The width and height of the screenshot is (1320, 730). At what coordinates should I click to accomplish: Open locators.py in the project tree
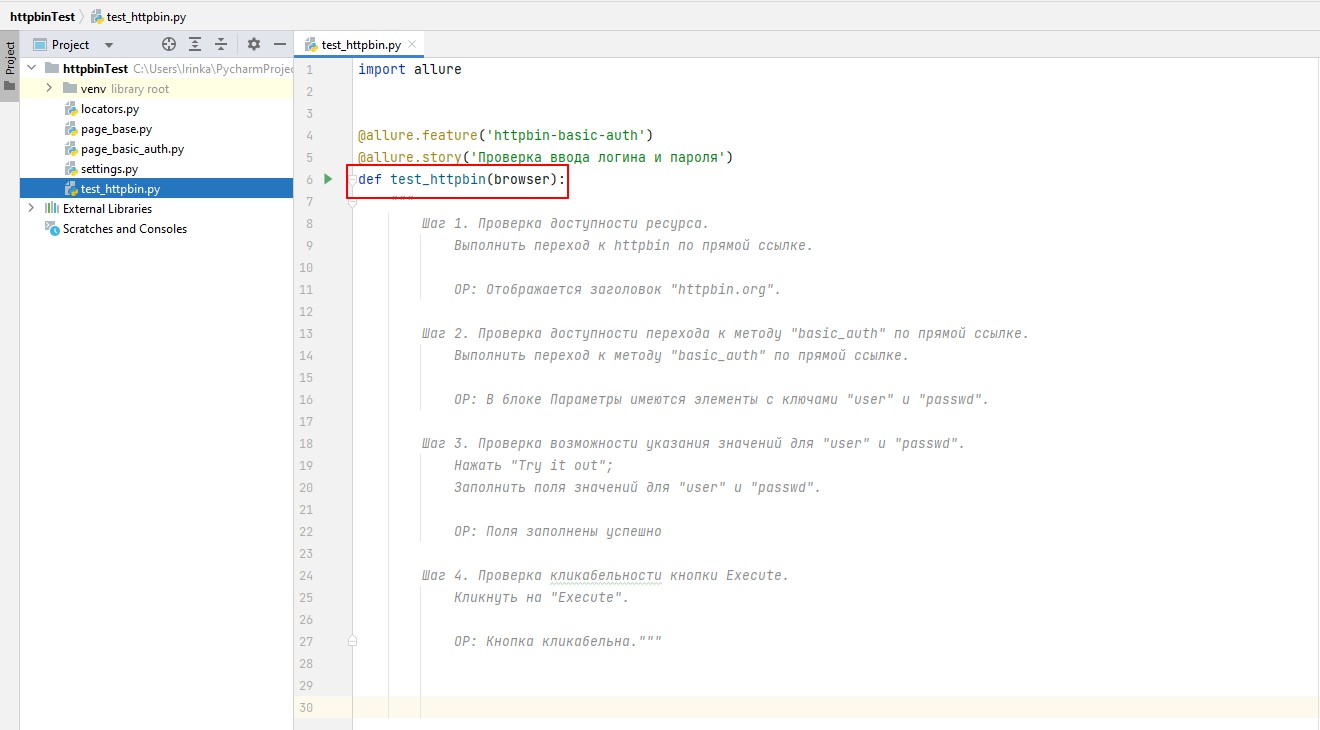(x=109, y=109)
